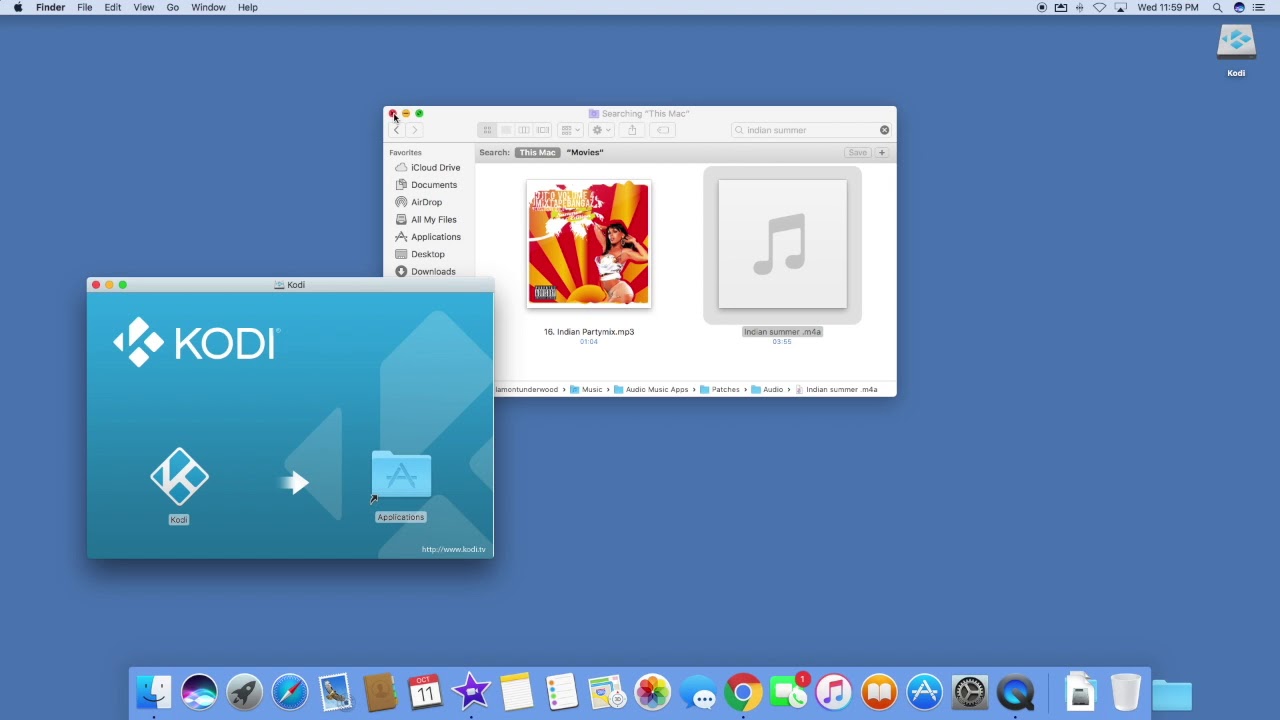Click the Finder search field
1280x720 pixels.
(x=810, y=130)
